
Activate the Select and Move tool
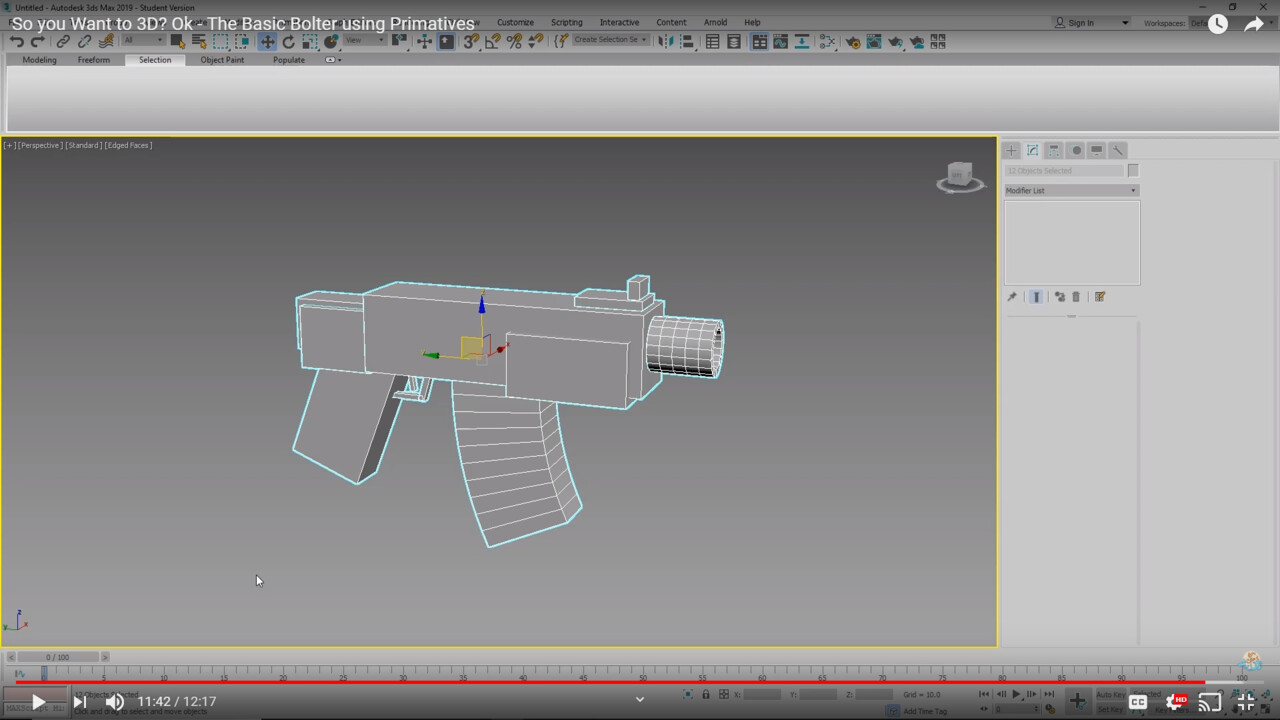point(267,41)
